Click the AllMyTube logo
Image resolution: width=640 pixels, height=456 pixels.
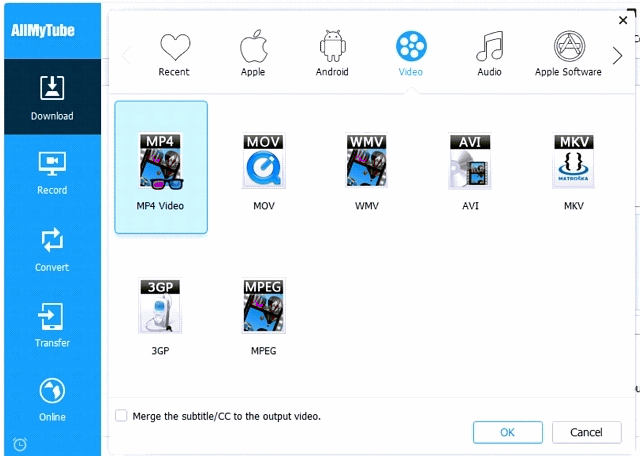click(43, 30)
